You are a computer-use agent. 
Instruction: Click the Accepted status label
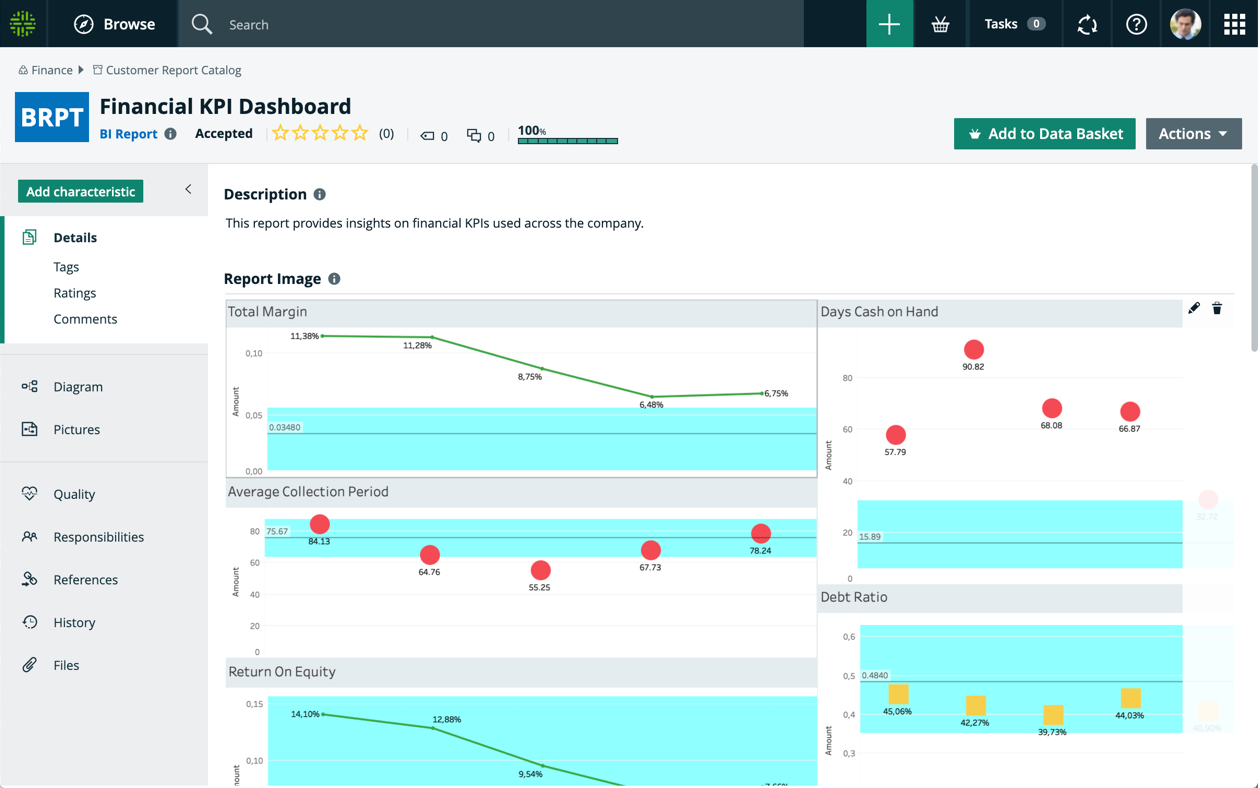[224, 134]
